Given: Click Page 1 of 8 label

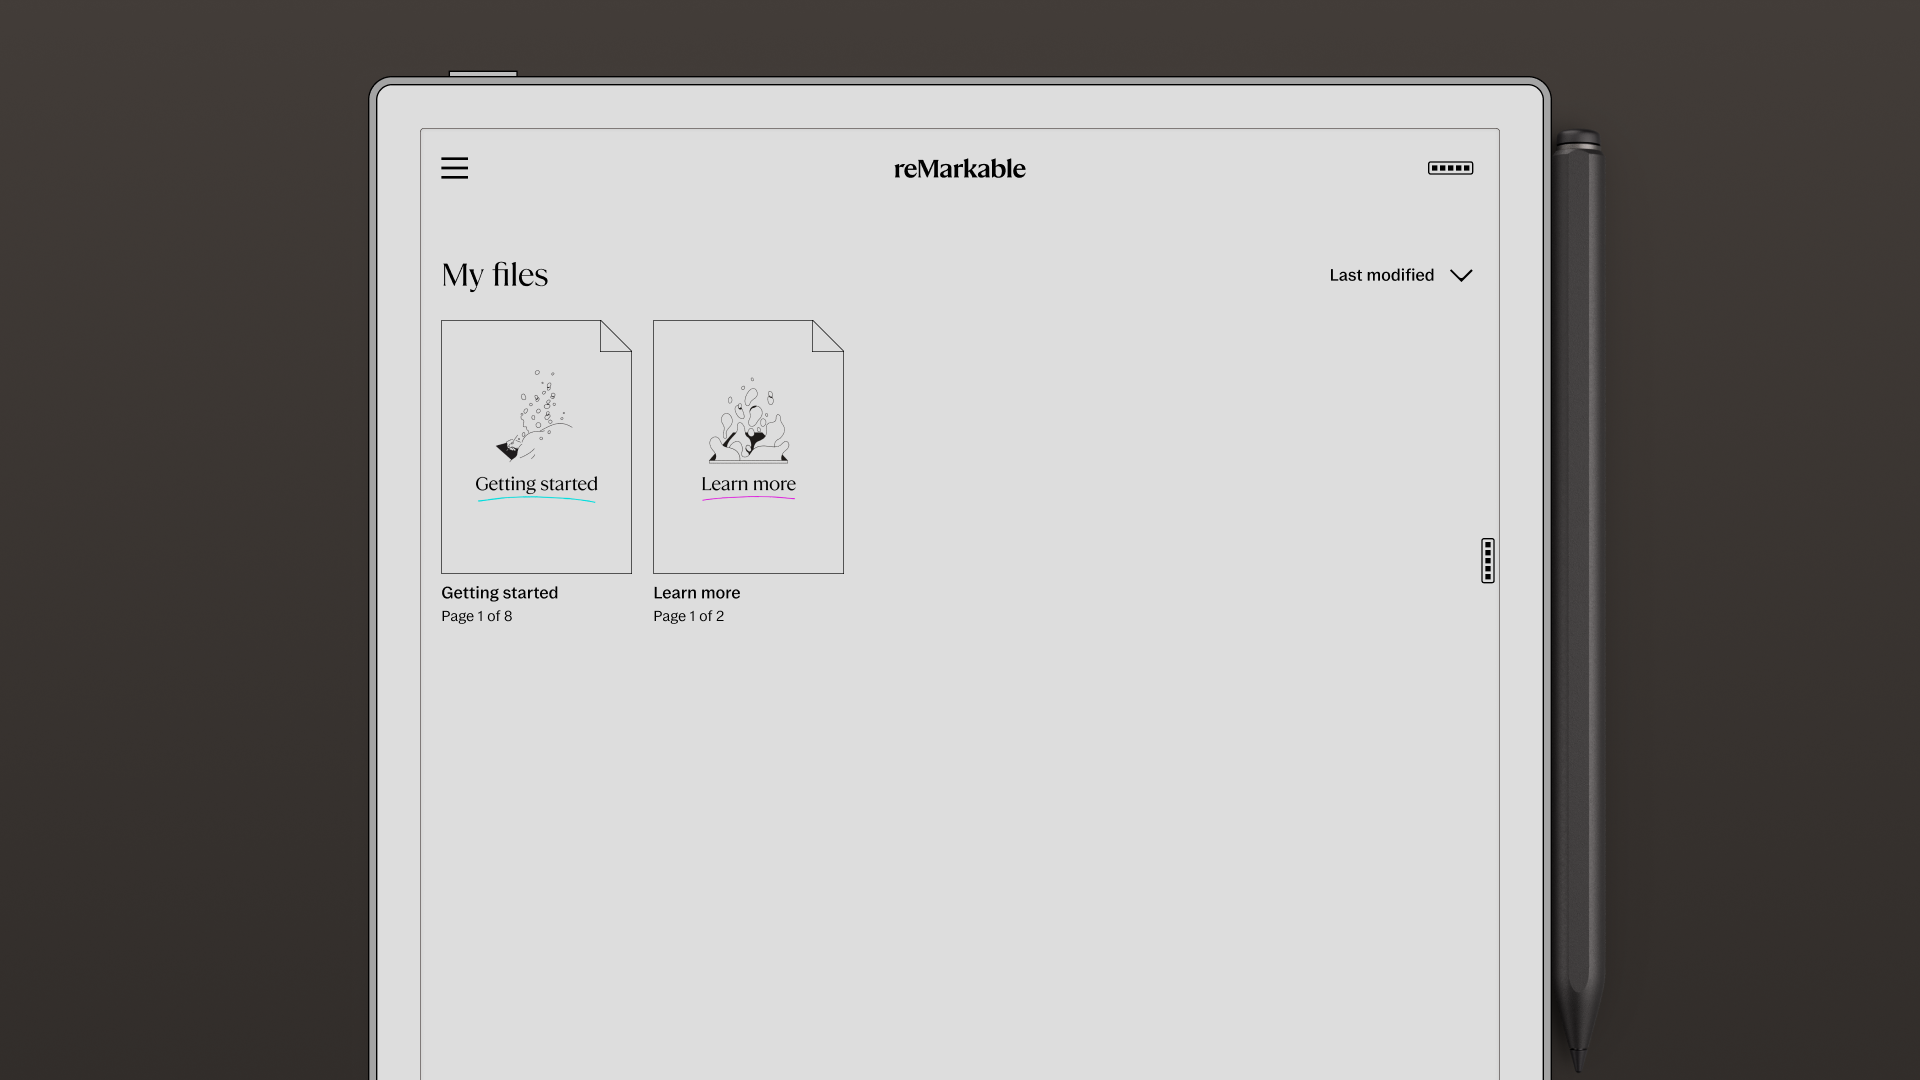Looking at the screenshot, I should click(476, 616).
